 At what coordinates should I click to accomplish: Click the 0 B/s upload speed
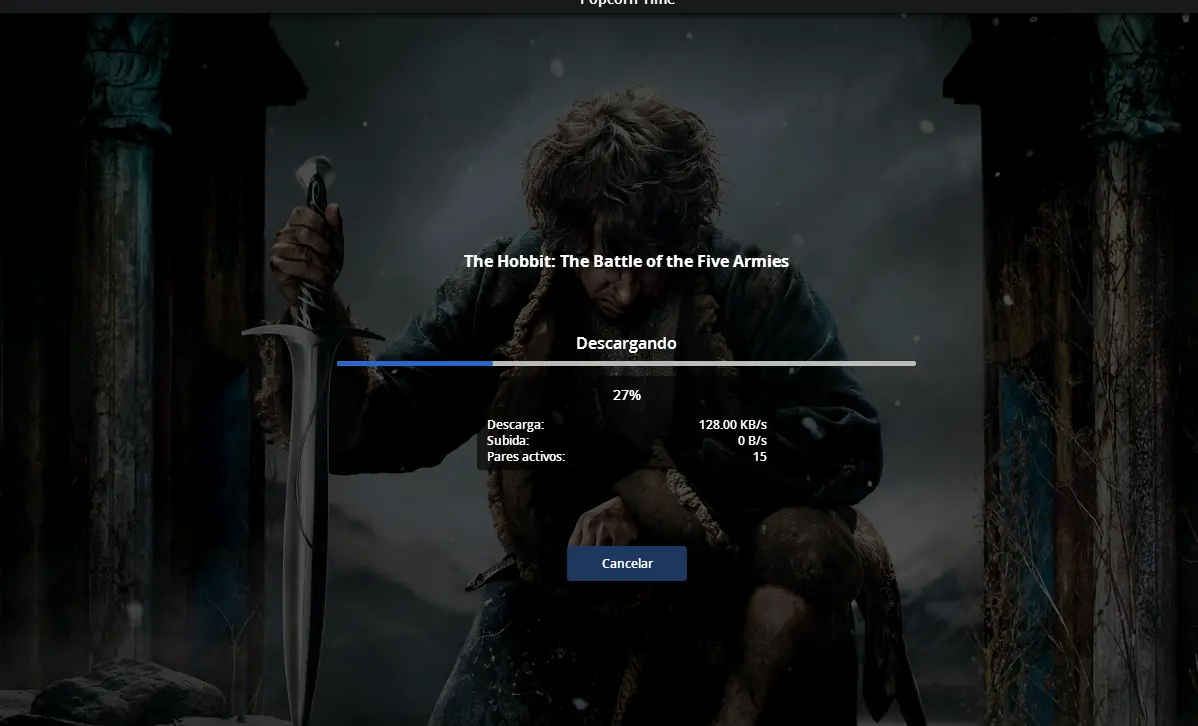752,441
